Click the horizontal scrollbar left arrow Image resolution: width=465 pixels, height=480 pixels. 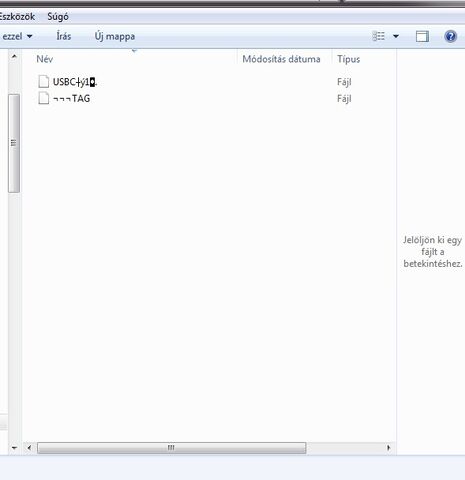[29, 448]
